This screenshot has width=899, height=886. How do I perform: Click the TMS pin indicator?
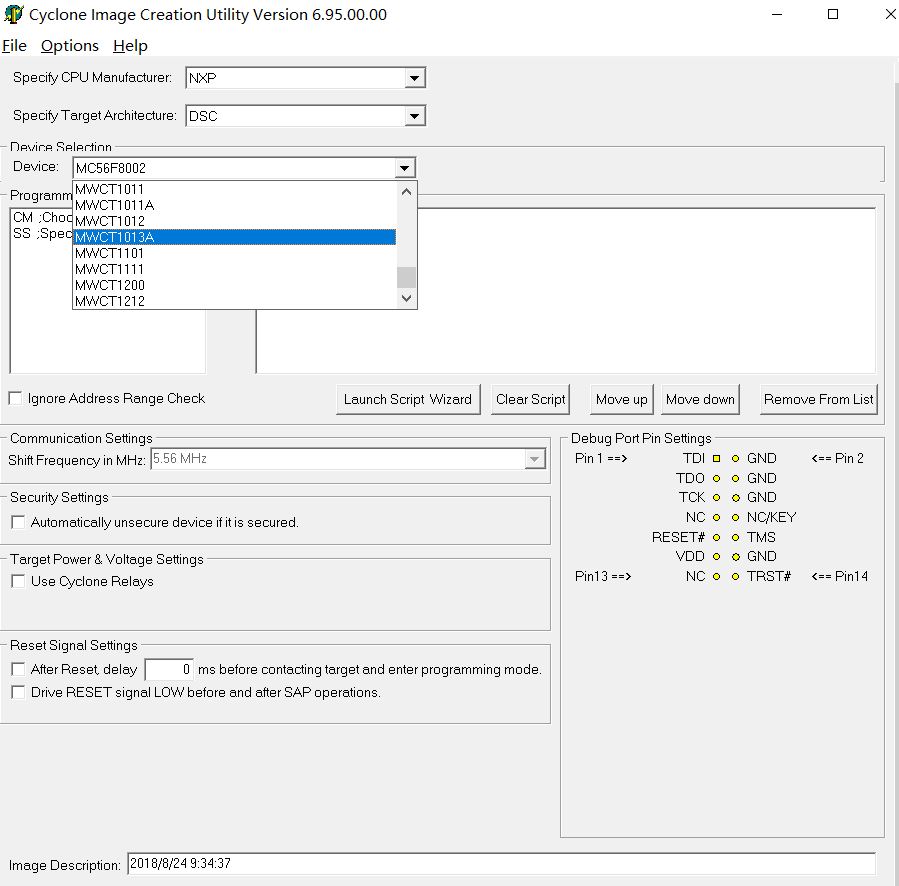click(x=736, y=537)
